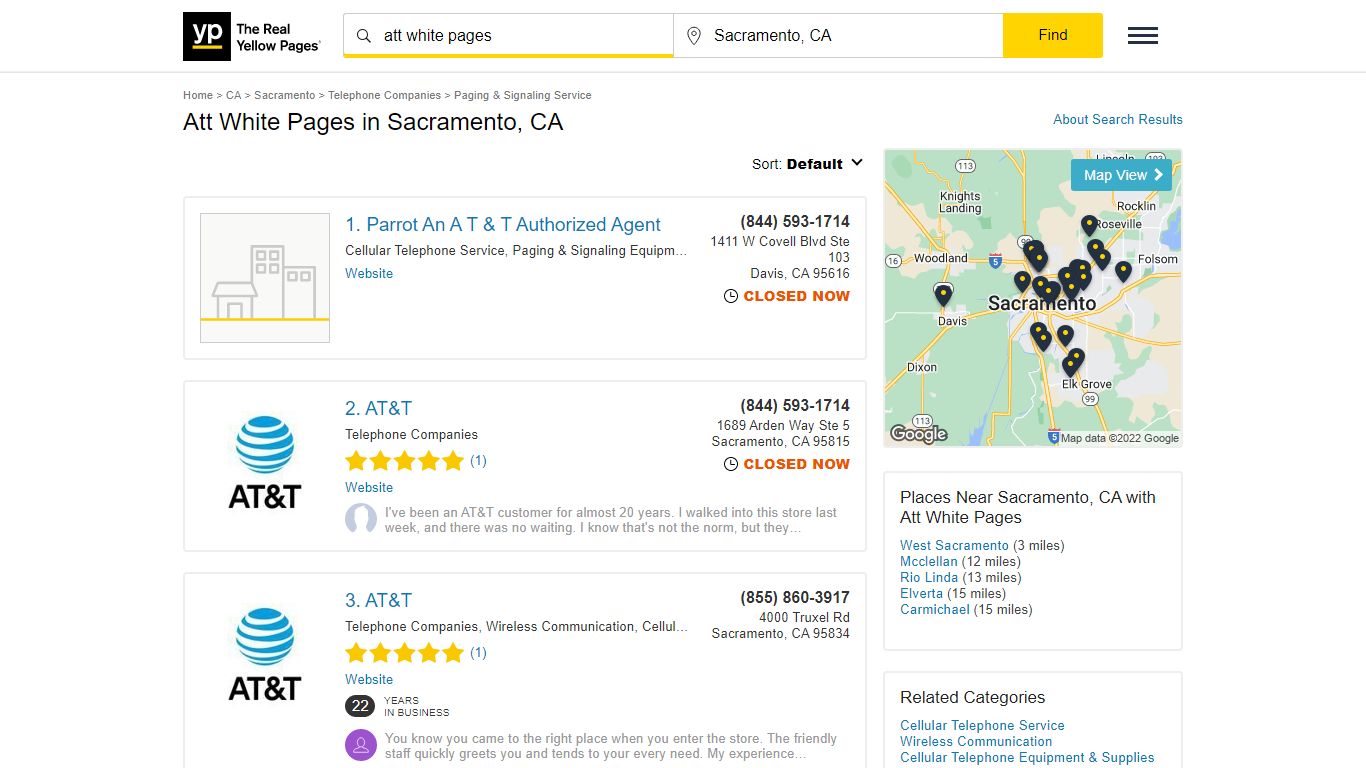Click phone number (855) 860-3917

(x=795, y=597)
